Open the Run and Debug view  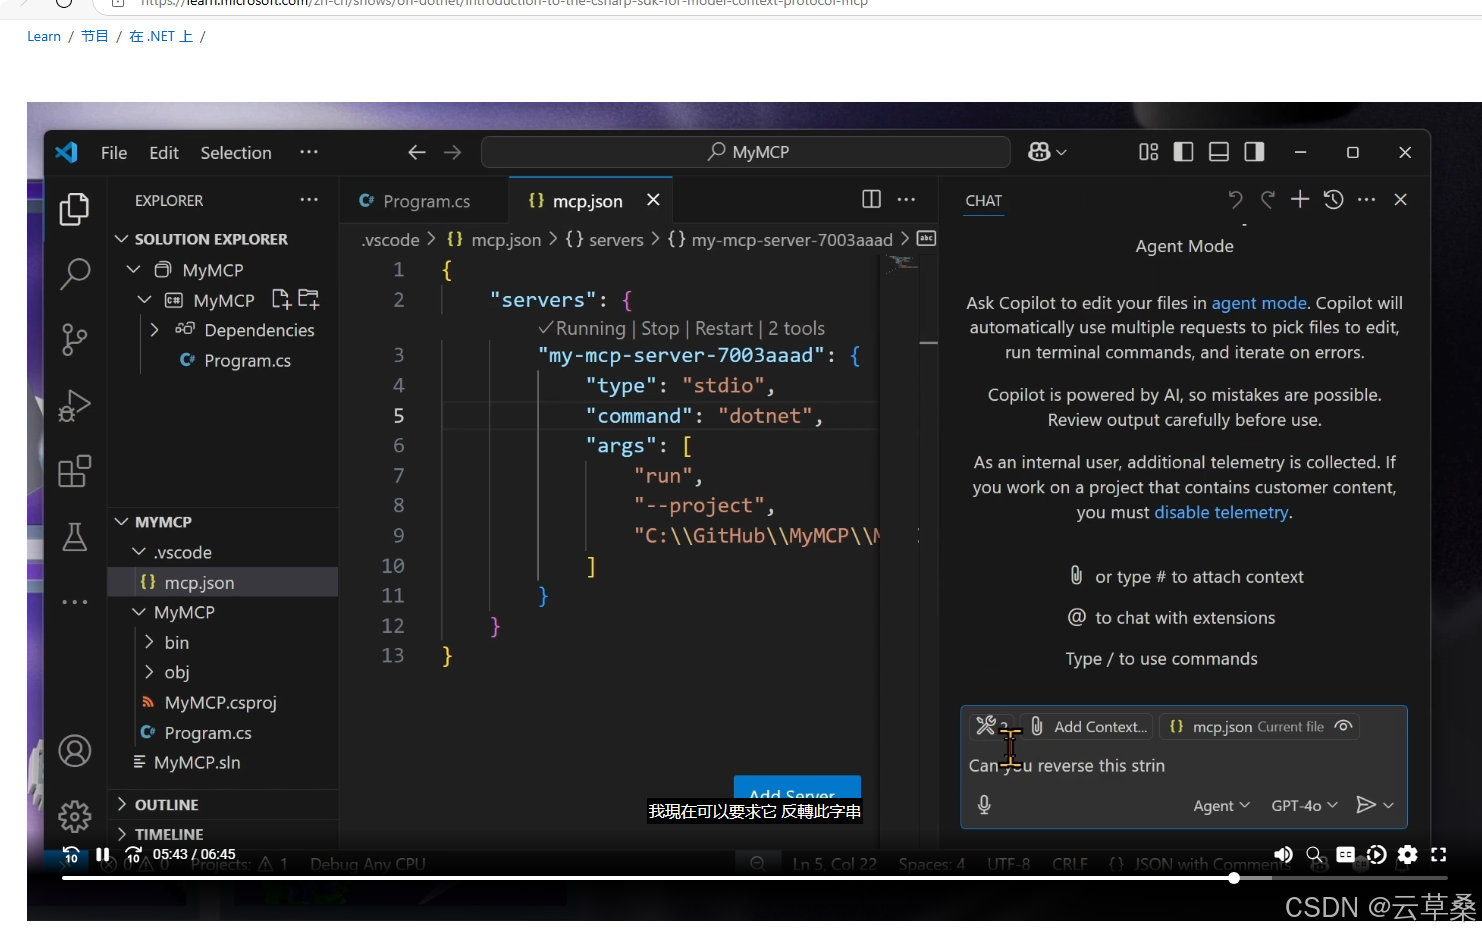tap(74, 405)
